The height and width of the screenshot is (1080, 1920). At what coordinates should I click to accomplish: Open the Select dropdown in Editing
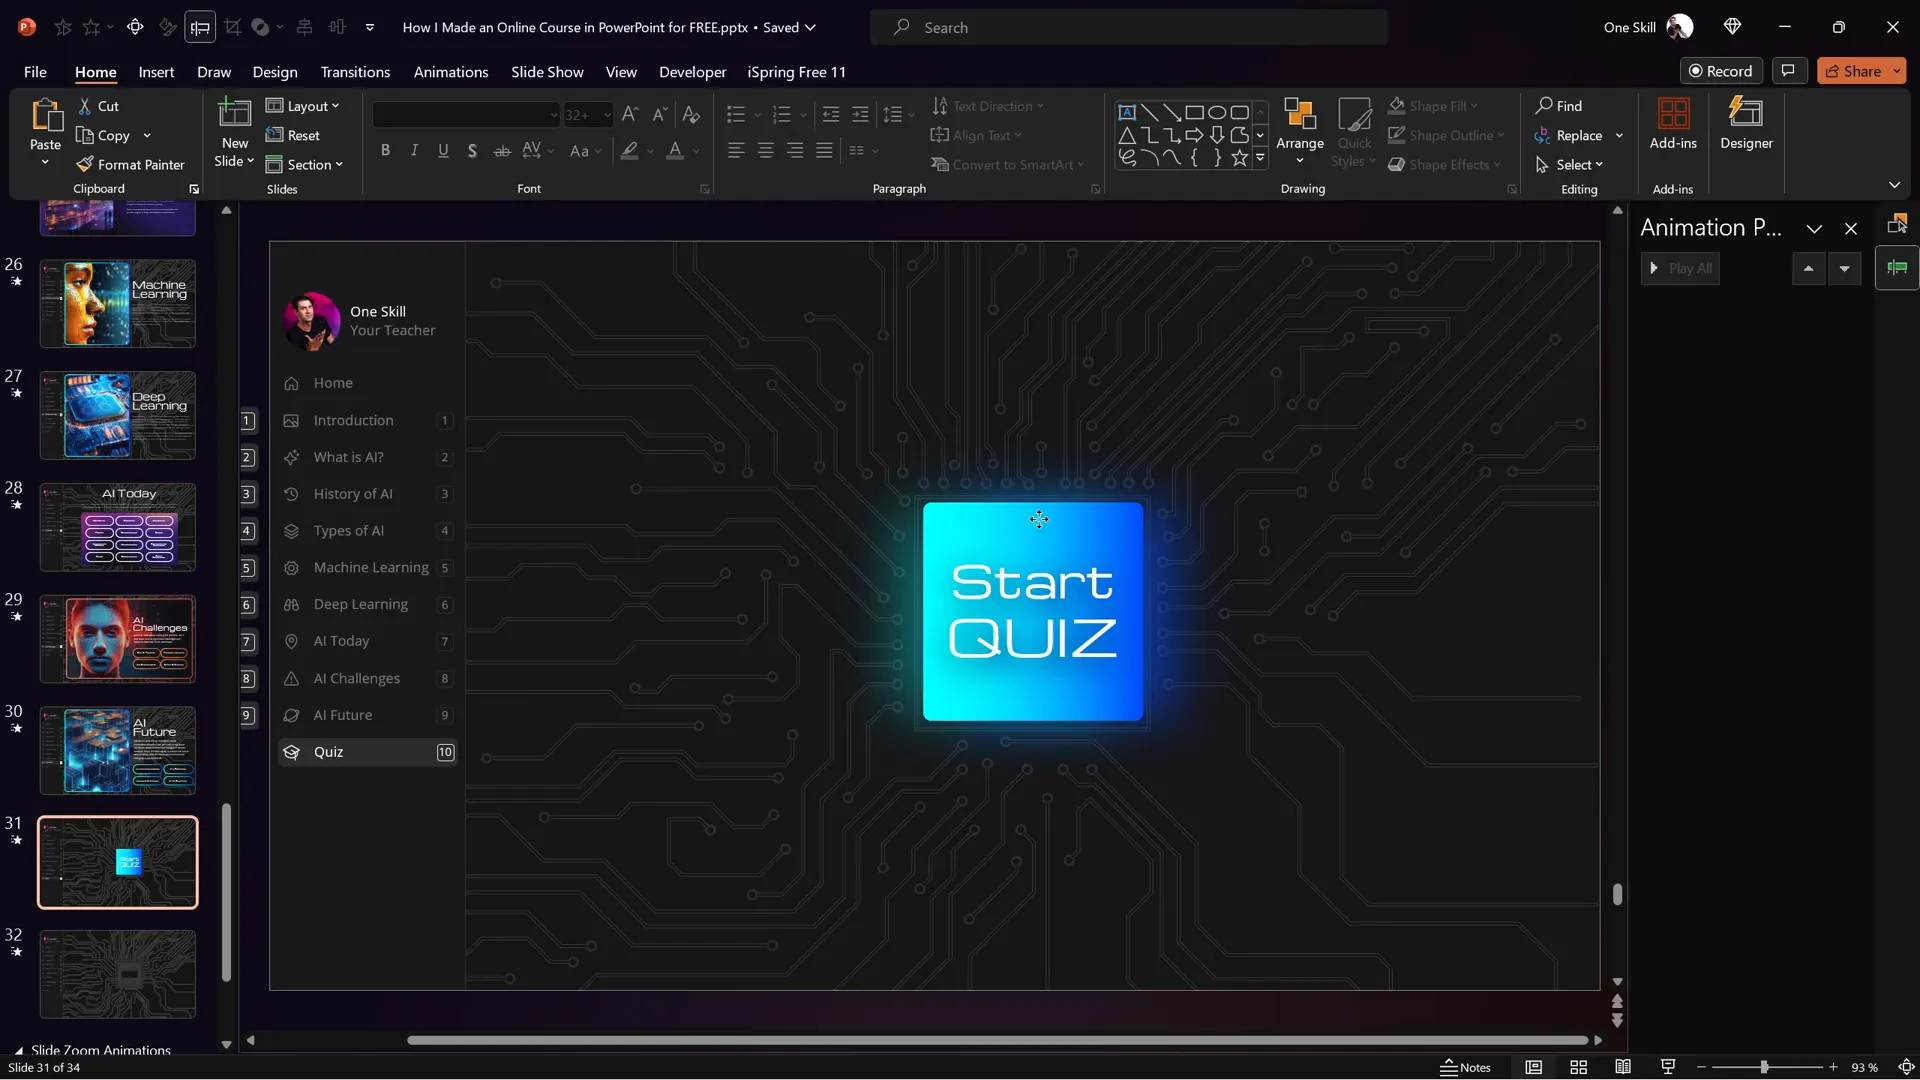(x=1569, y=165)
